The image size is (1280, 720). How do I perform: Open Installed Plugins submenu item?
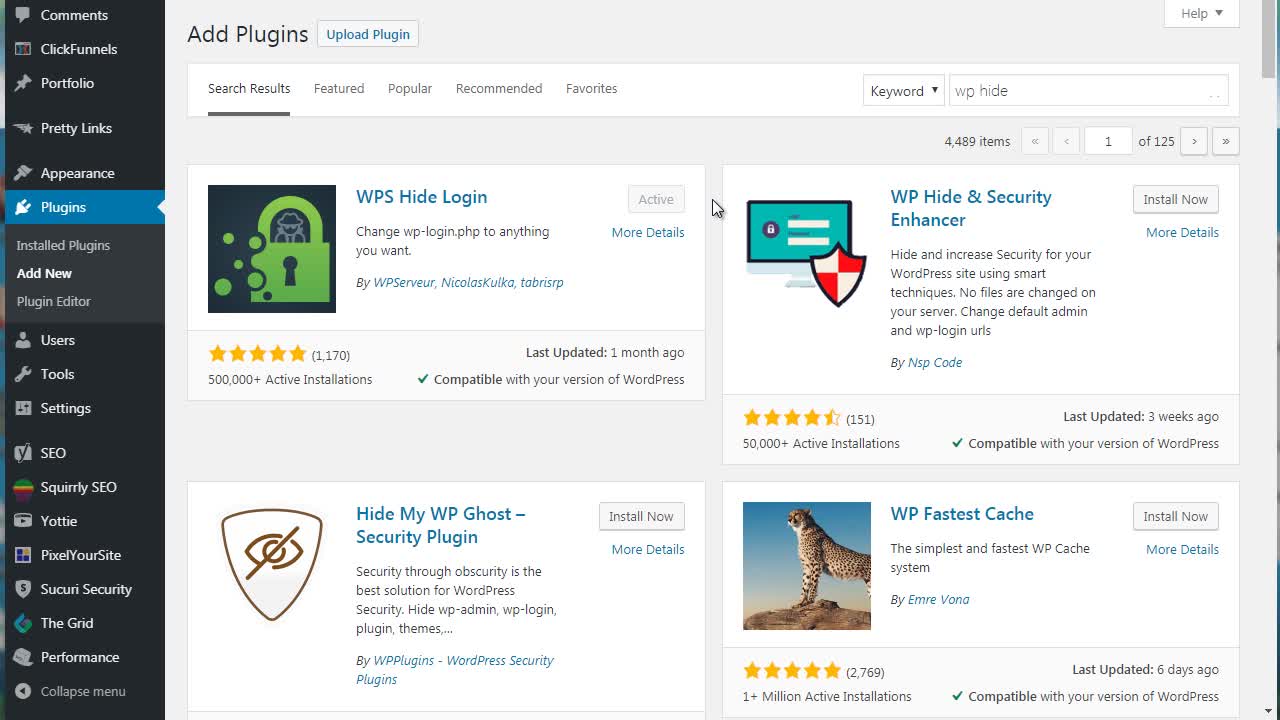[63, 245]
